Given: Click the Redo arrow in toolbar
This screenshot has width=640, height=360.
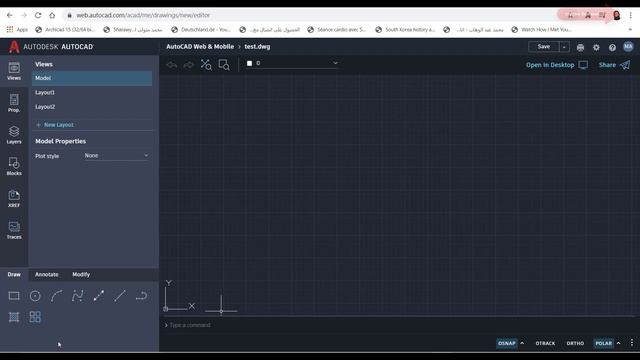Looking at the screenshot, I should (x=189, y=65).
